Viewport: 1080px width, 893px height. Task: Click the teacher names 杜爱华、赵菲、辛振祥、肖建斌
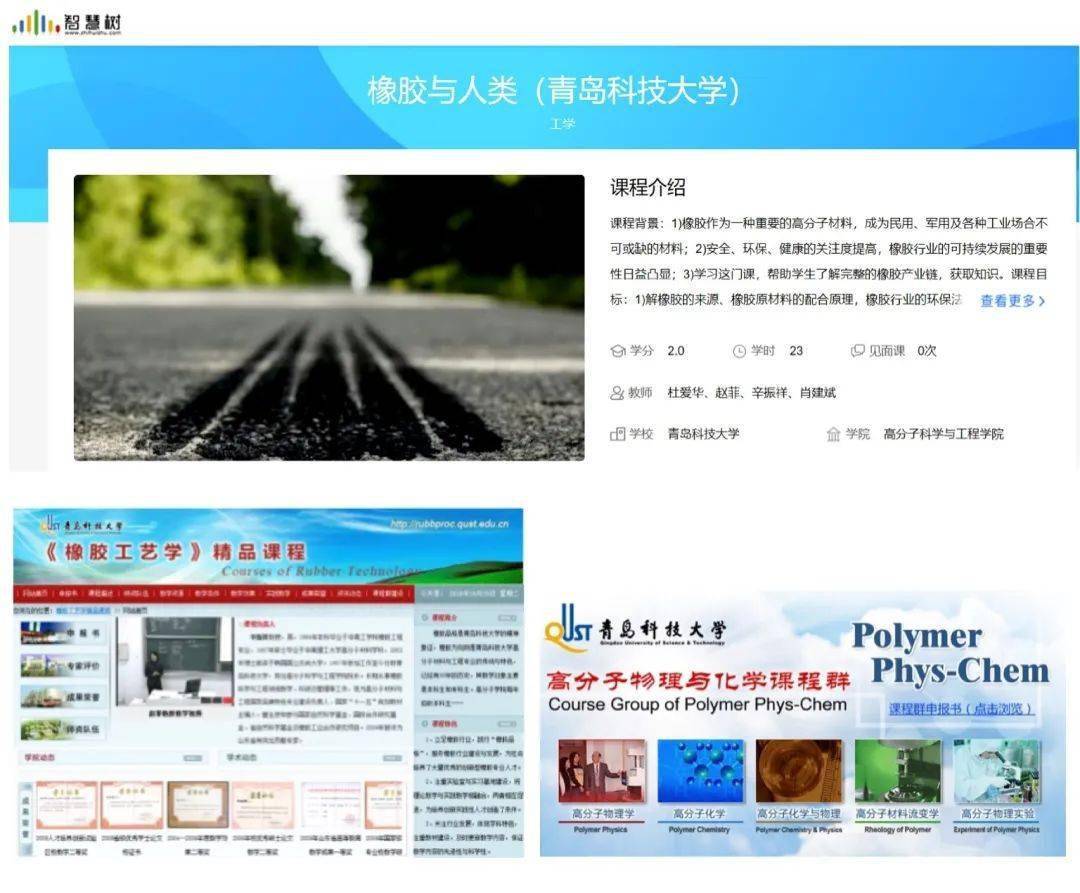click(x=751, y=392)
